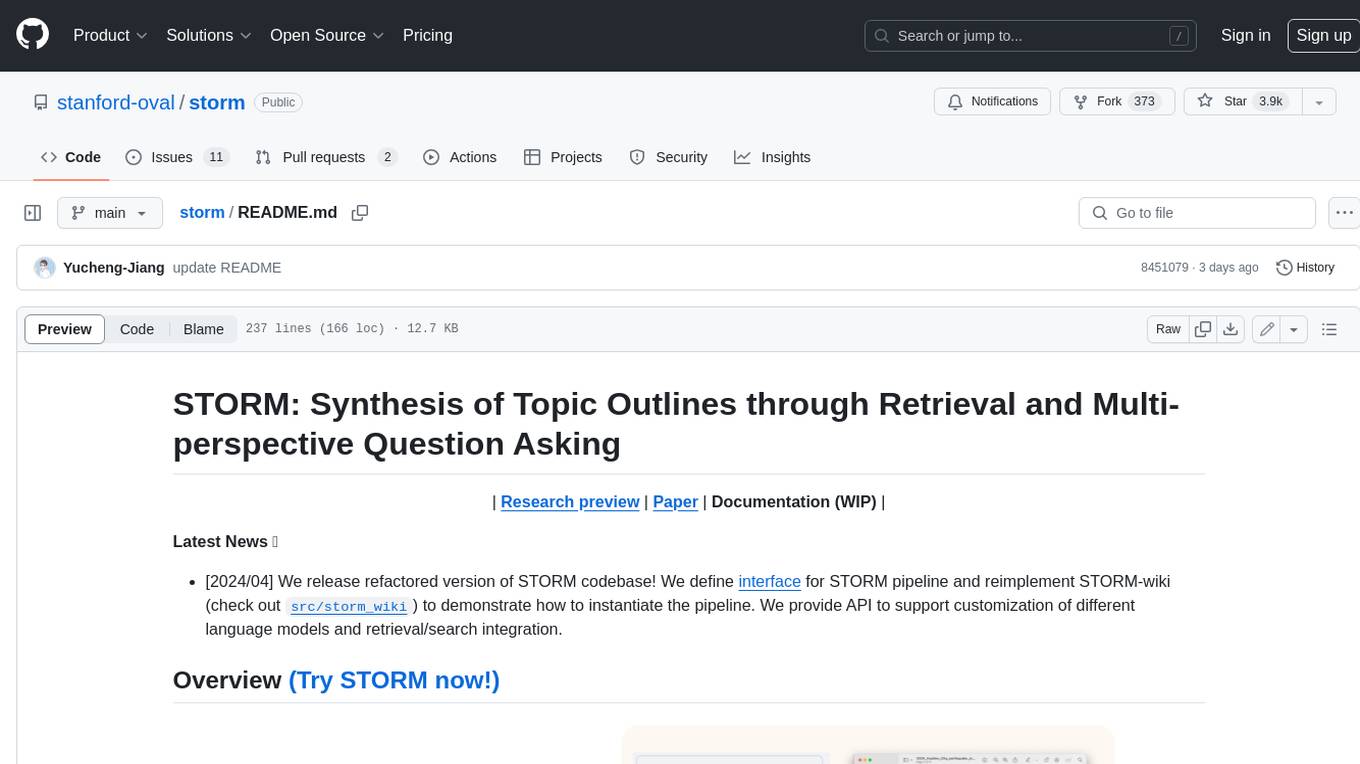
Task: Open the Research preview link
Action: (570, 502)
